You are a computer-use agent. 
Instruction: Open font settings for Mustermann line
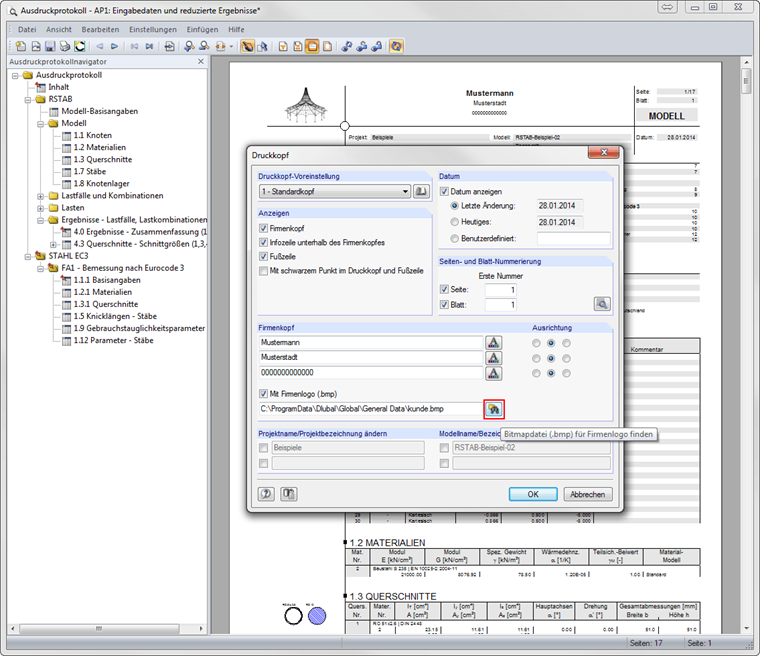(x=493, y=343)
